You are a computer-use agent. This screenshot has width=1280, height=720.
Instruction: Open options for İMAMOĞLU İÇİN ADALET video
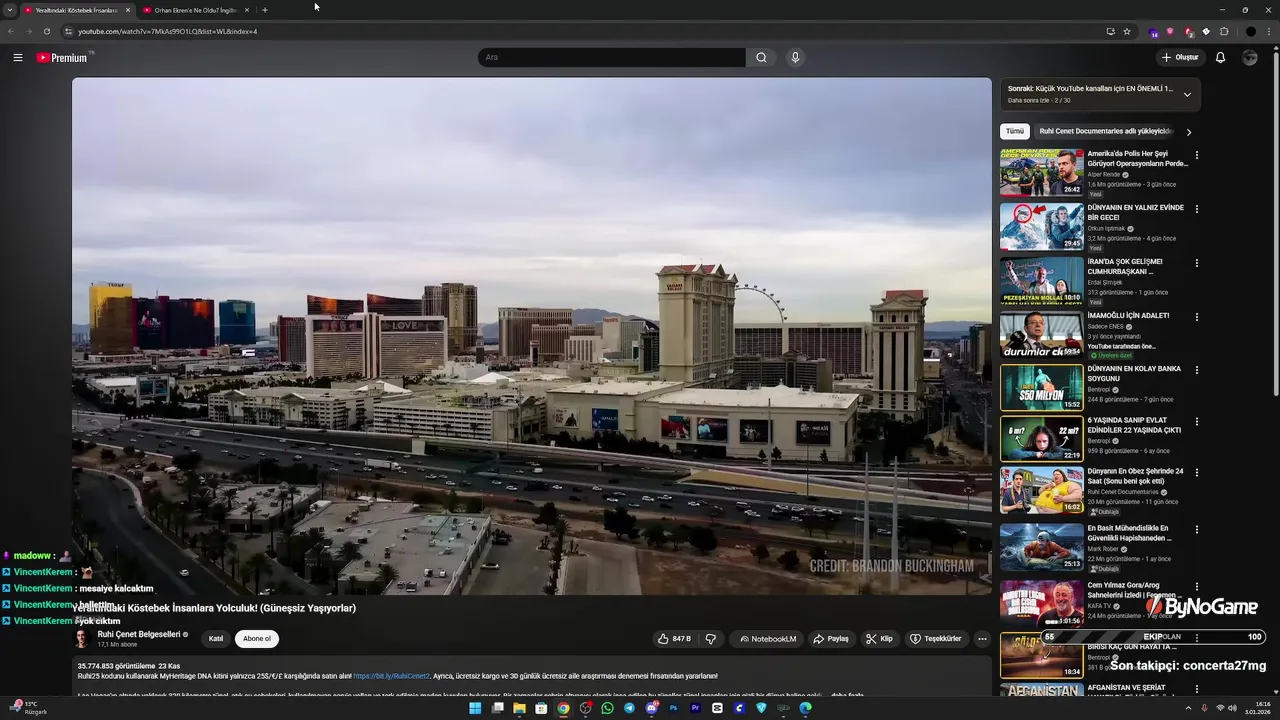[x=1197, y=316]
